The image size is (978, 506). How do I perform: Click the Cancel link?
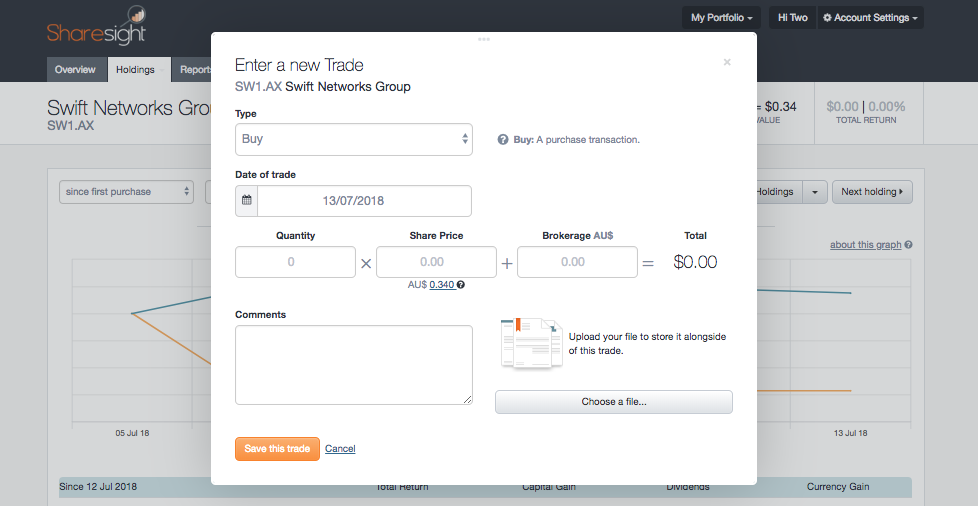pos(340,449)
